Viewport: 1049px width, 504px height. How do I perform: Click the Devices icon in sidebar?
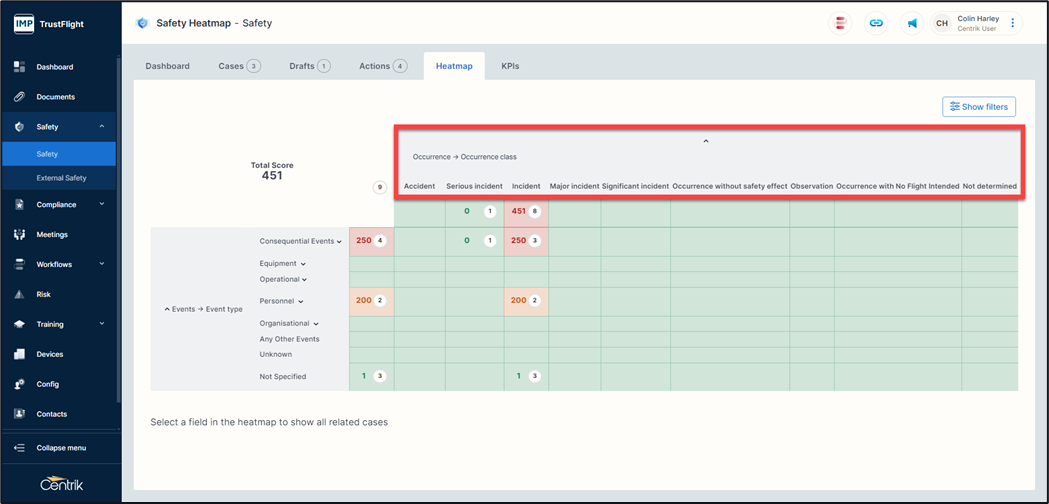point(19,354)
